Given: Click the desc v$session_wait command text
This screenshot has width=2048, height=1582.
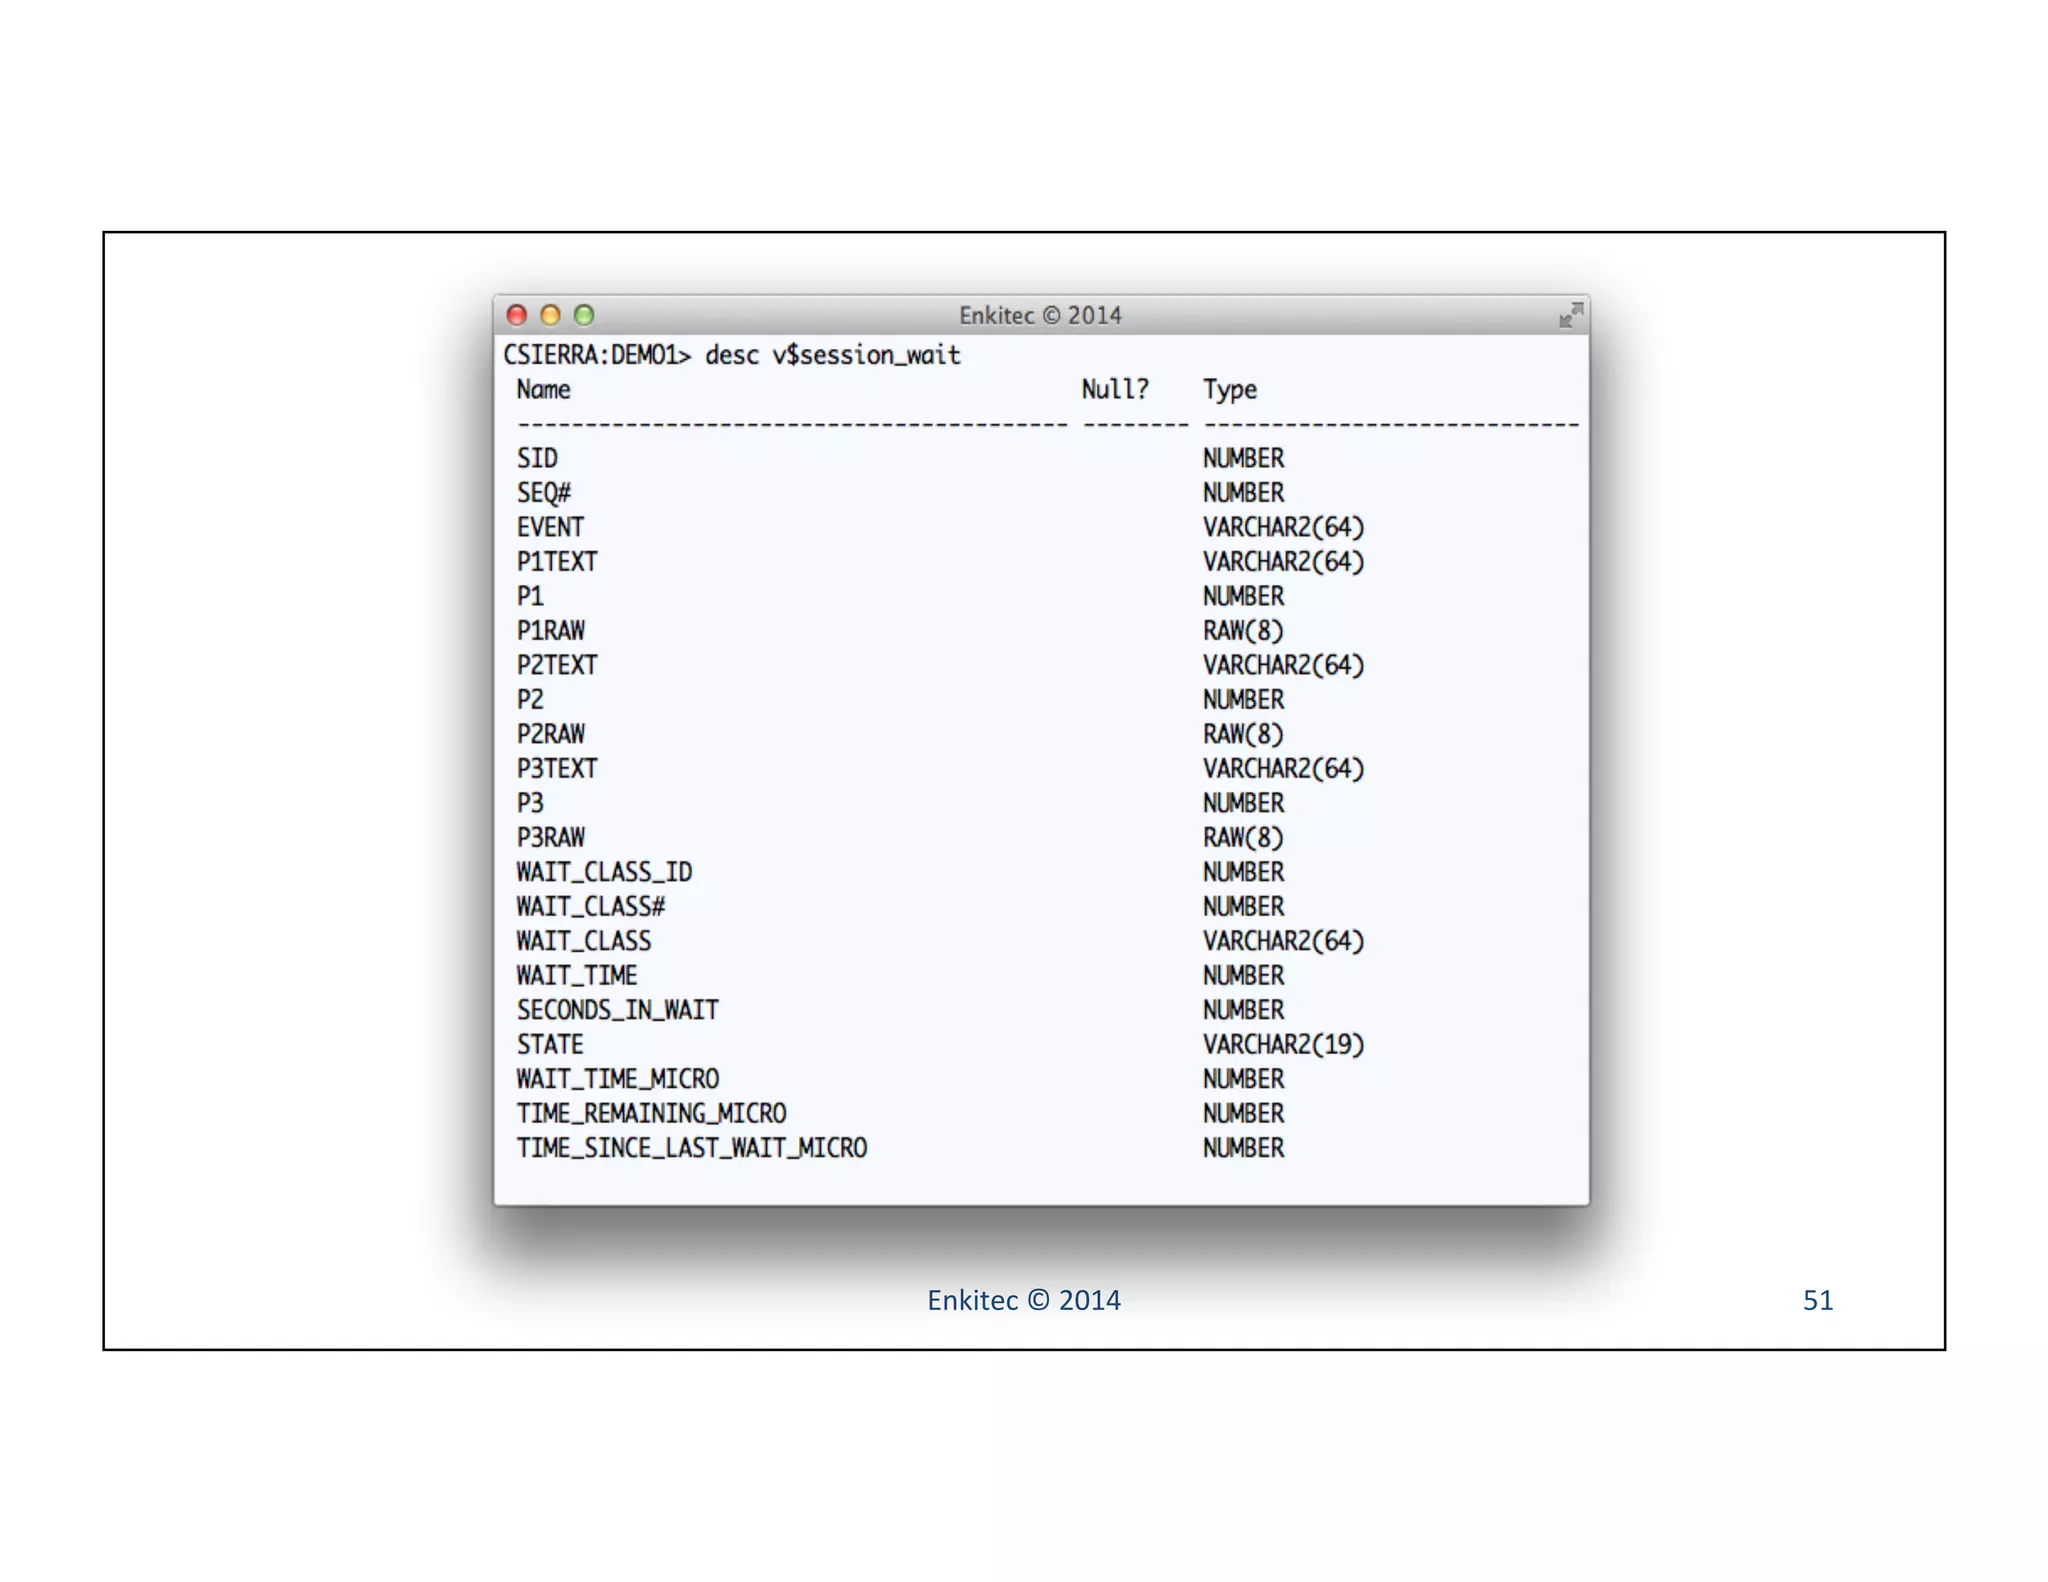Looking at the screenshot, I should coord(832,355).
